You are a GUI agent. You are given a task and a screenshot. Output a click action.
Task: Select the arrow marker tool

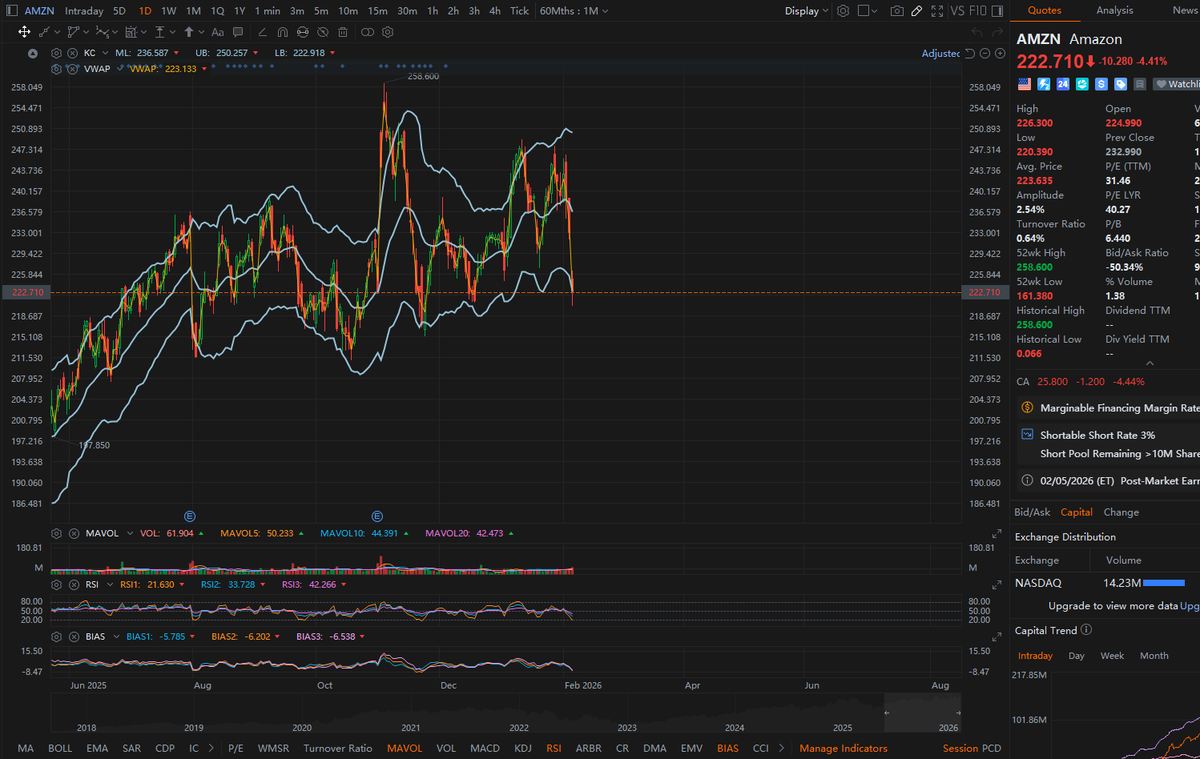189,32
